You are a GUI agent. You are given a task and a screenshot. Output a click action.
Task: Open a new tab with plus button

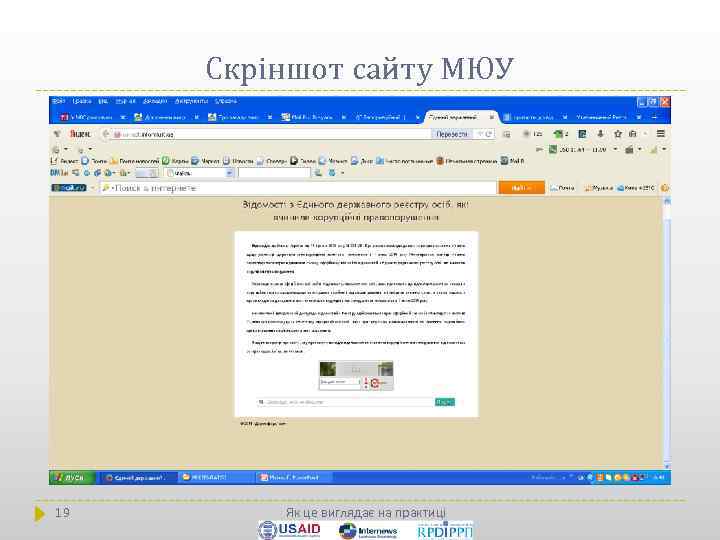click(654, 117)
